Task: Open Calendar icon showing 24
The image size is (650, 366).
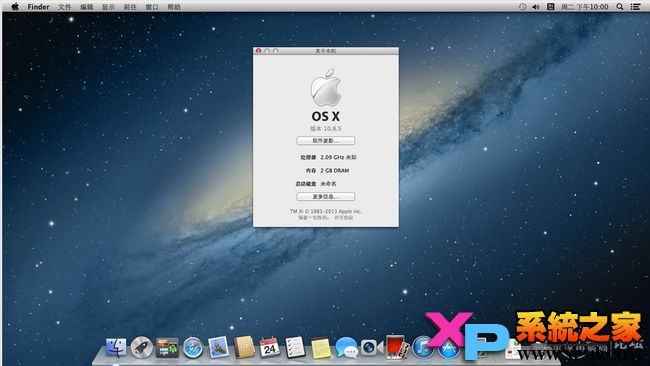Action: click(x=270, y=347)
